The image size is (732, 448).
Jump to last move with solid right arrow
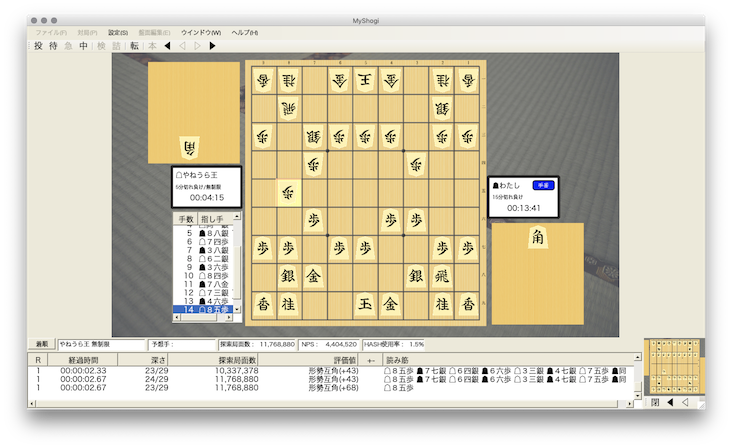click(212, 46)
